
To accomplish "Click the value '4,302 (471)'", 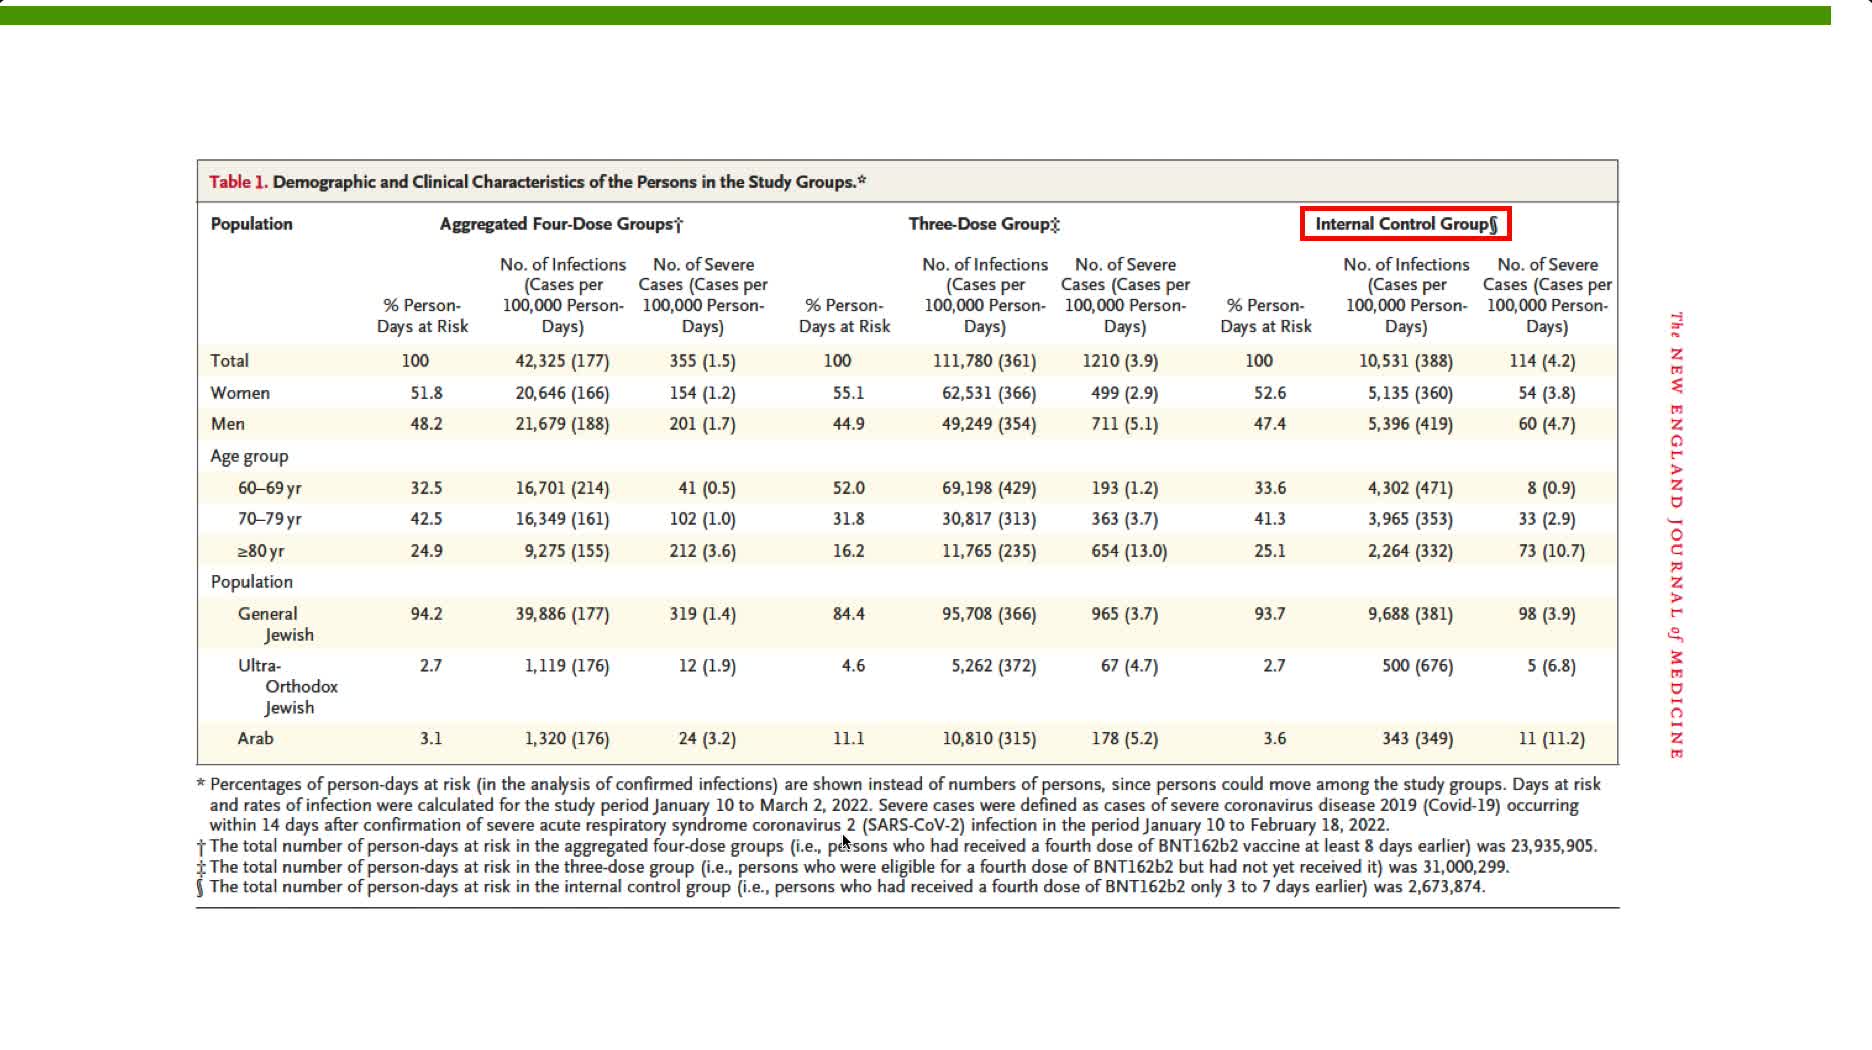I will pyautogui.click(x=1410, y=488).
